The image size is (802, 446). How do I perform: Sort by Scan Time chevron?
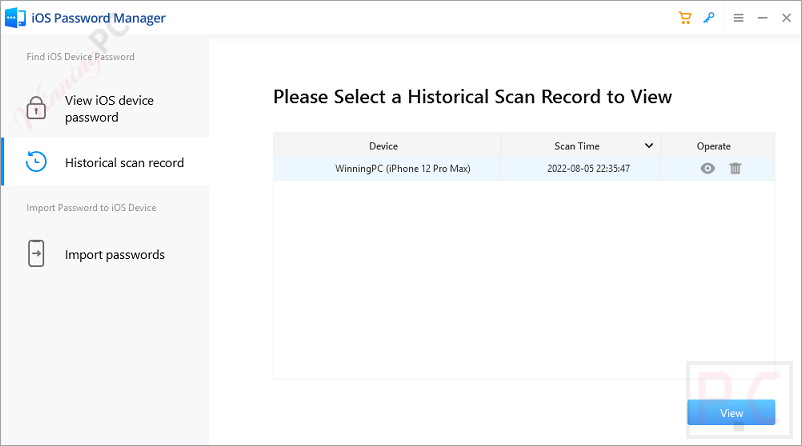(x=649, y=146)
